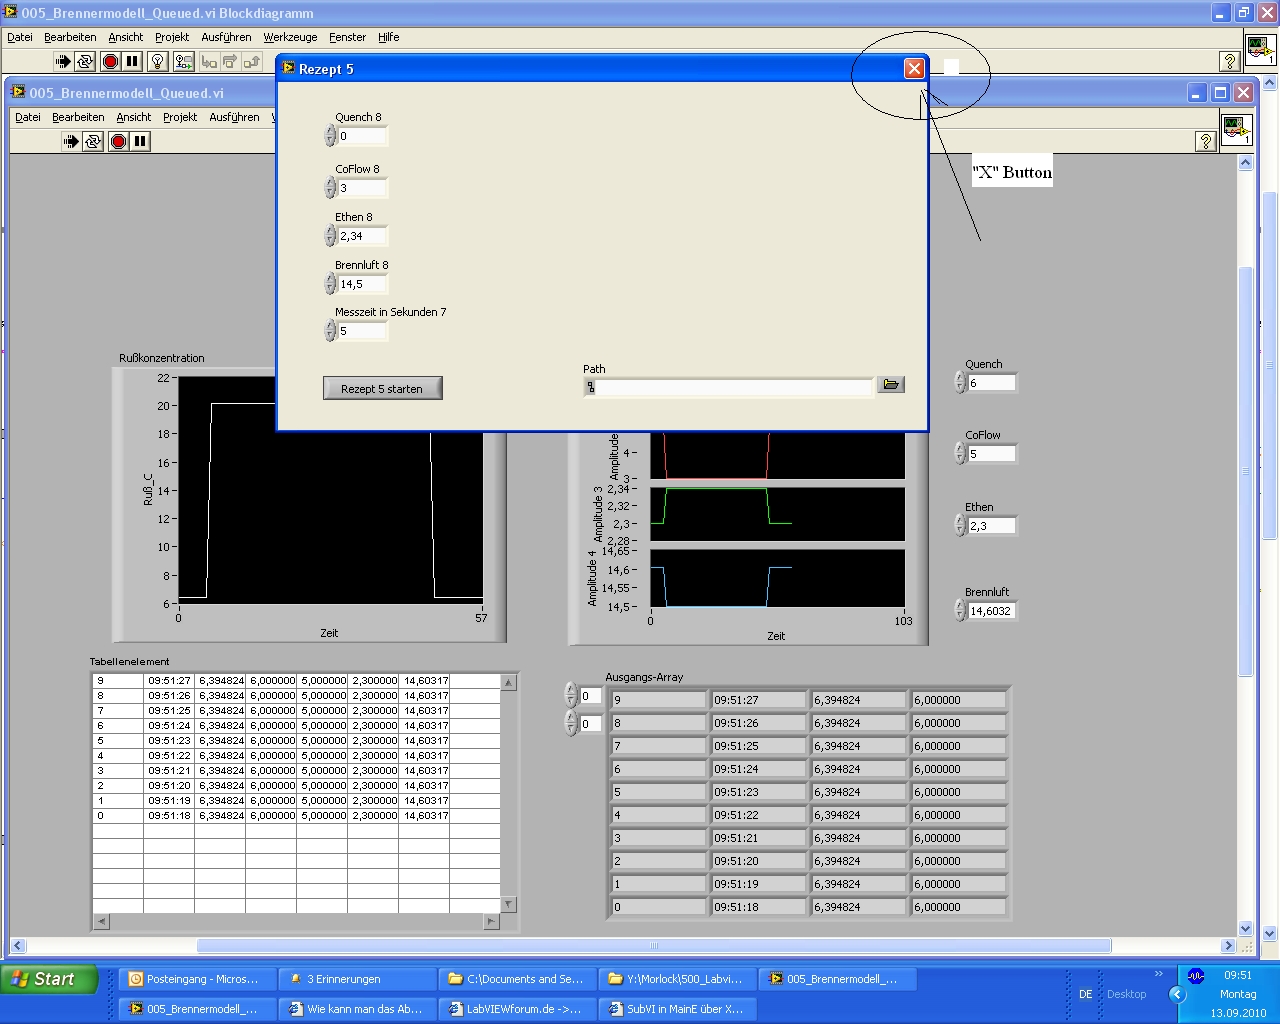Click Tabellenelement vertical scrollbar down arrow
Image resolution: width=1280 pixels, height=1024 pixels.
(509, 905)
